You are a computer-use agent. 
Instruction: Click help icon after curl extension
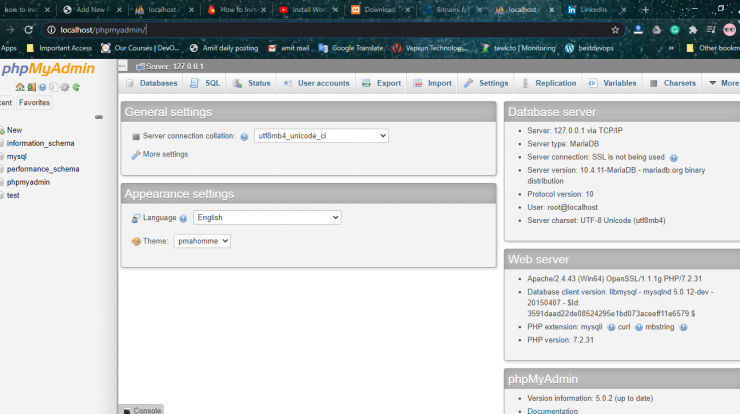(x=639, y=327)
